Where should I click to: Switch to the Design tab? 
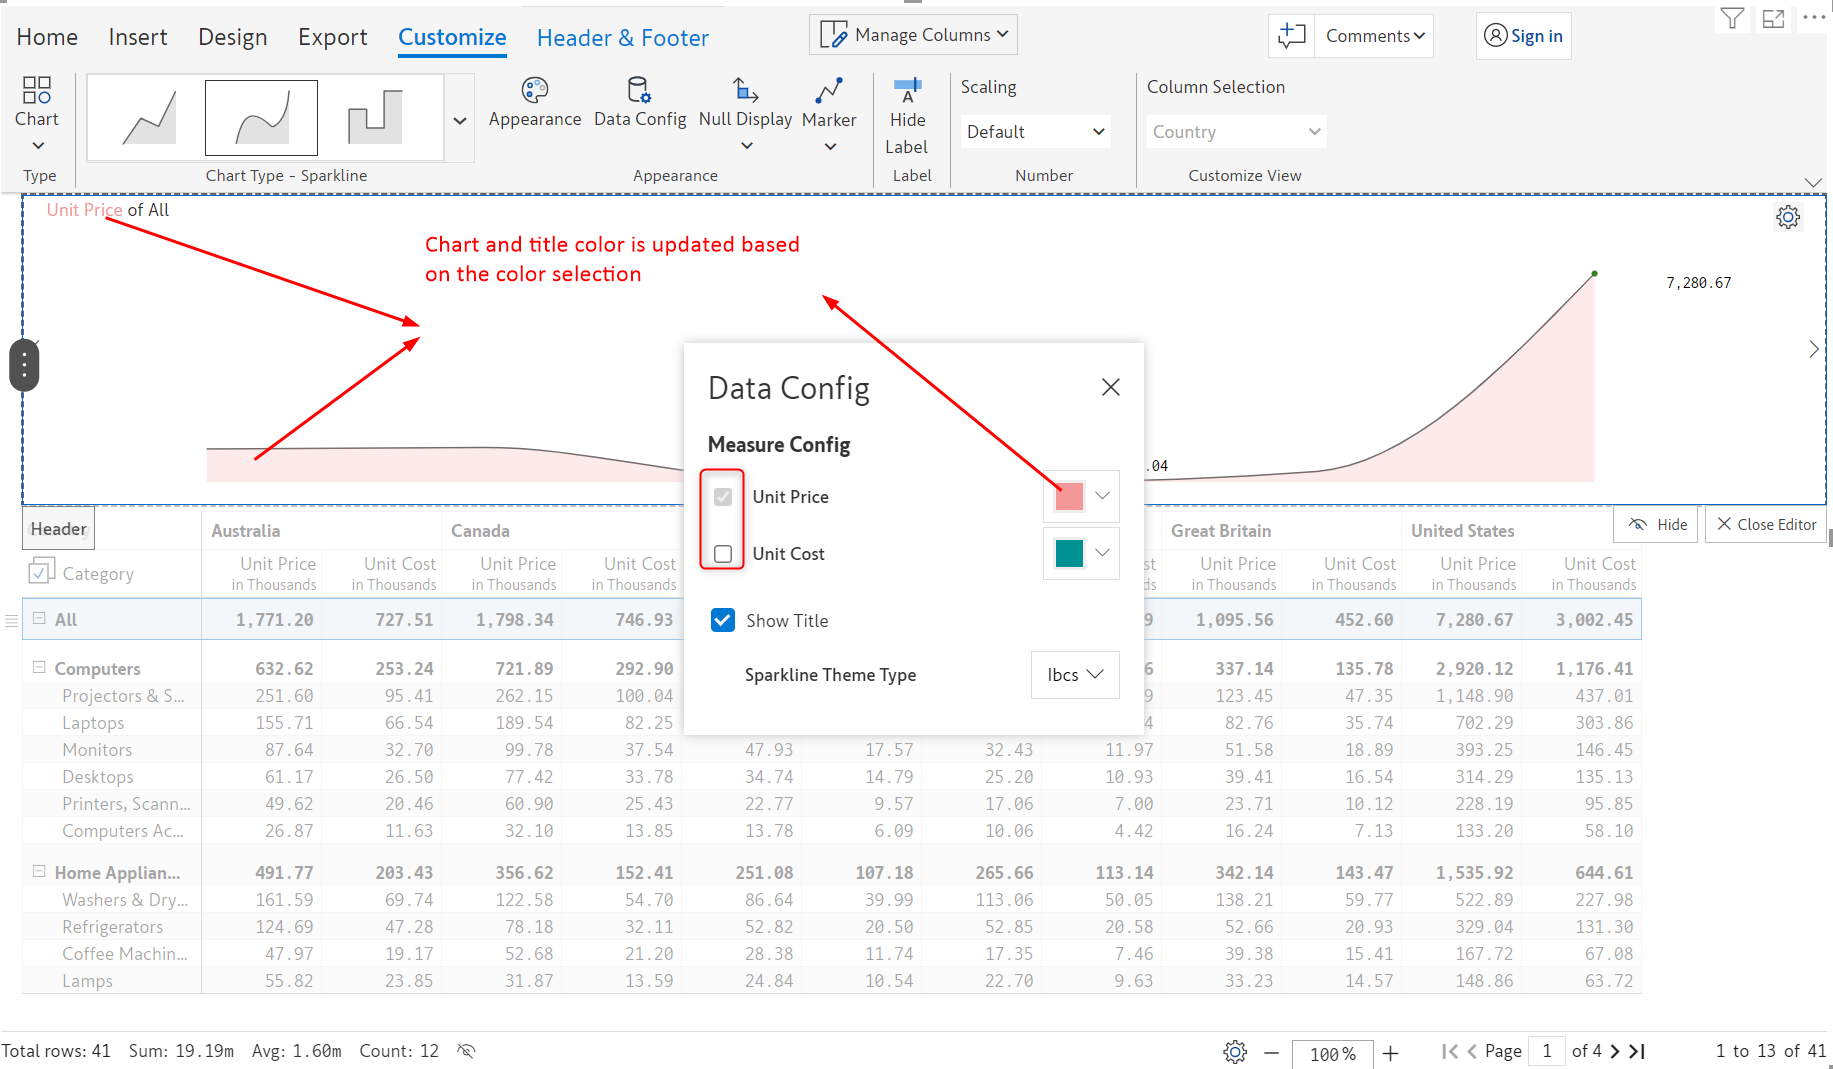232,37
